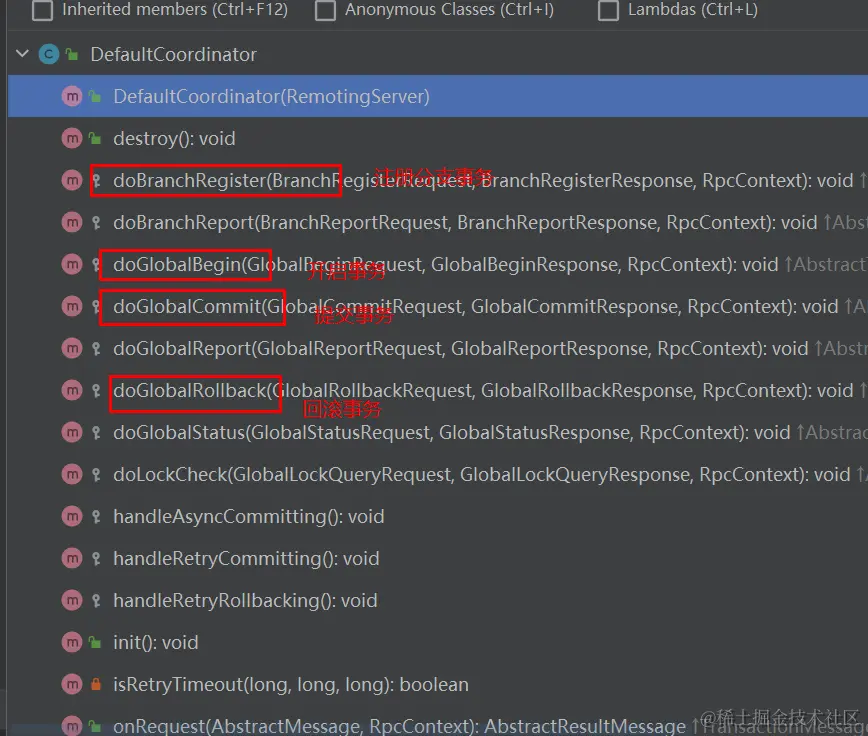Click public visibility icon beside init()

tap(95, 643)
